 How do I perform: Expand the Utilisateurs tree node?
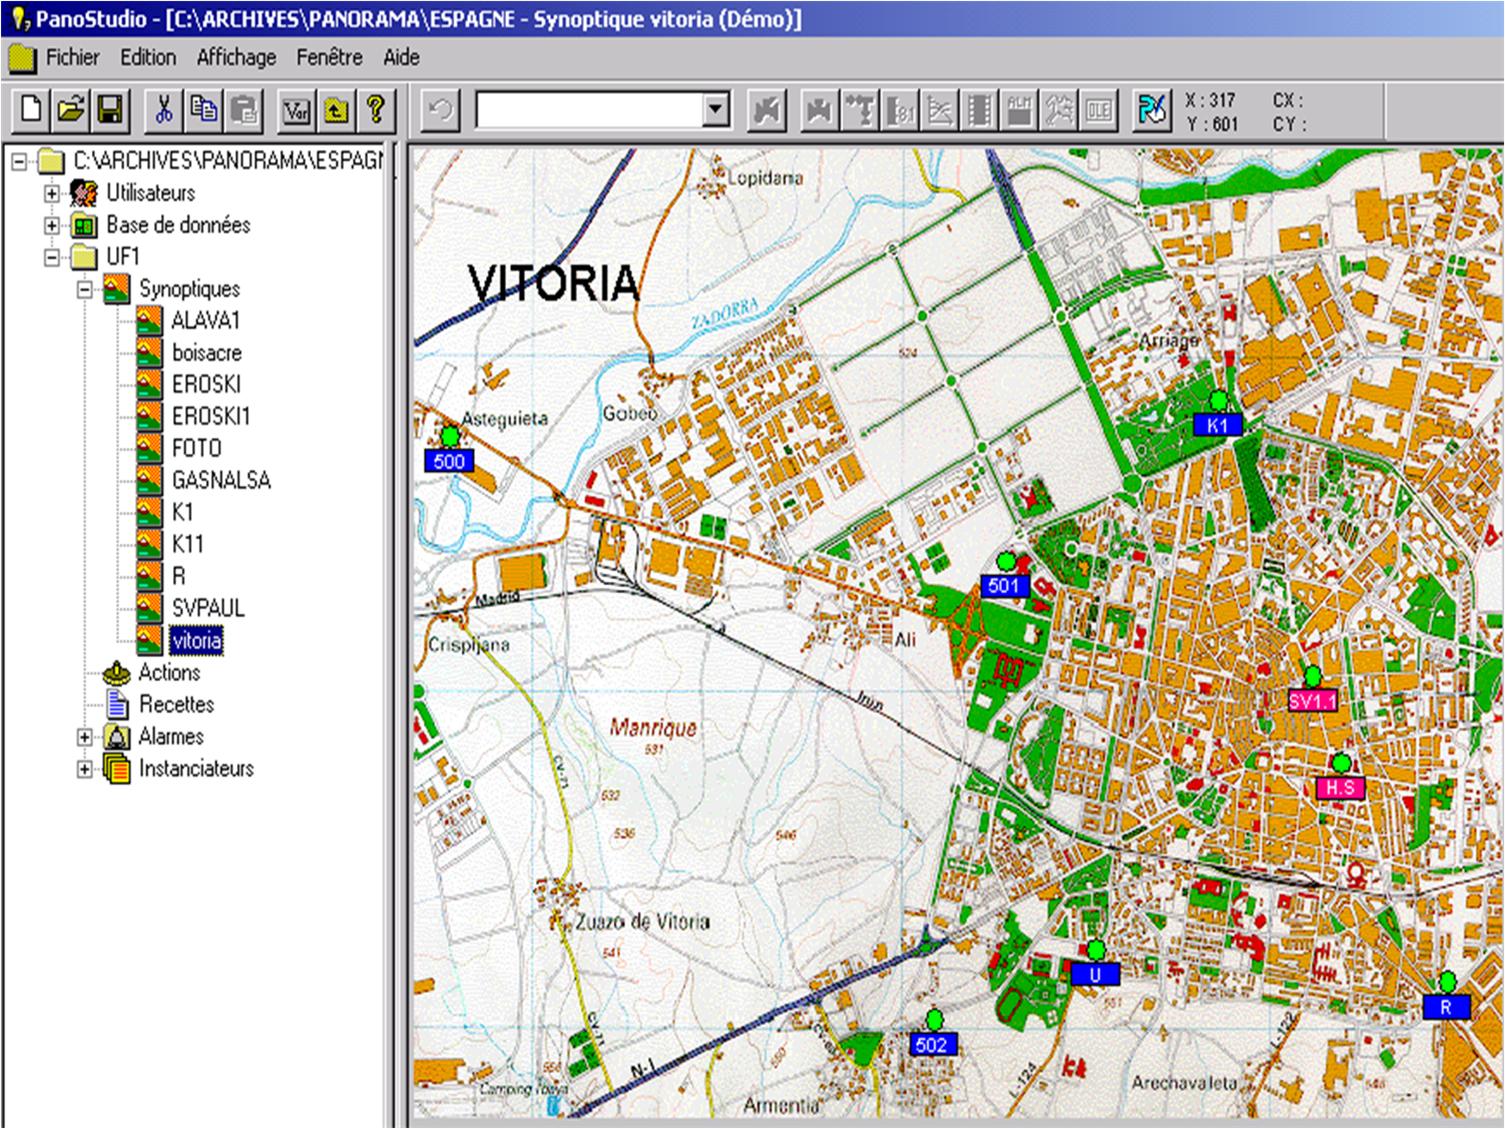52,193
